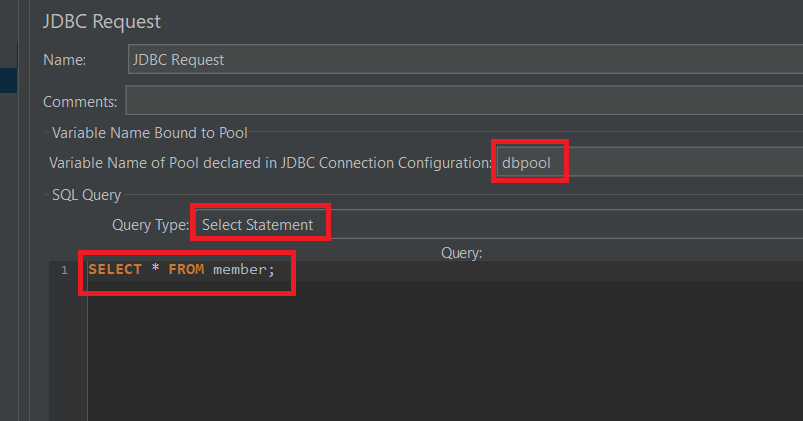Click the SQL text SELECT * FROM member;

pos(181,269)
